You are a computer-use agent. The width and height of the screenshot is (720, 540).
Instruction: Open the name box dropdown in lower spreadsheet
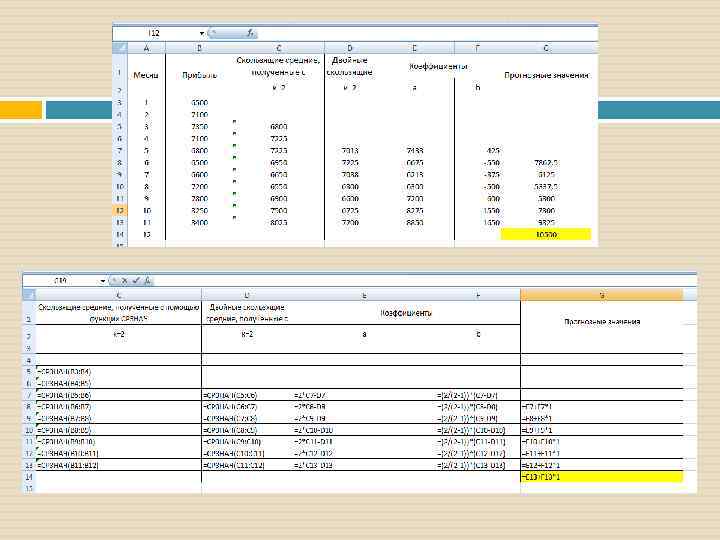pos(103,281)
